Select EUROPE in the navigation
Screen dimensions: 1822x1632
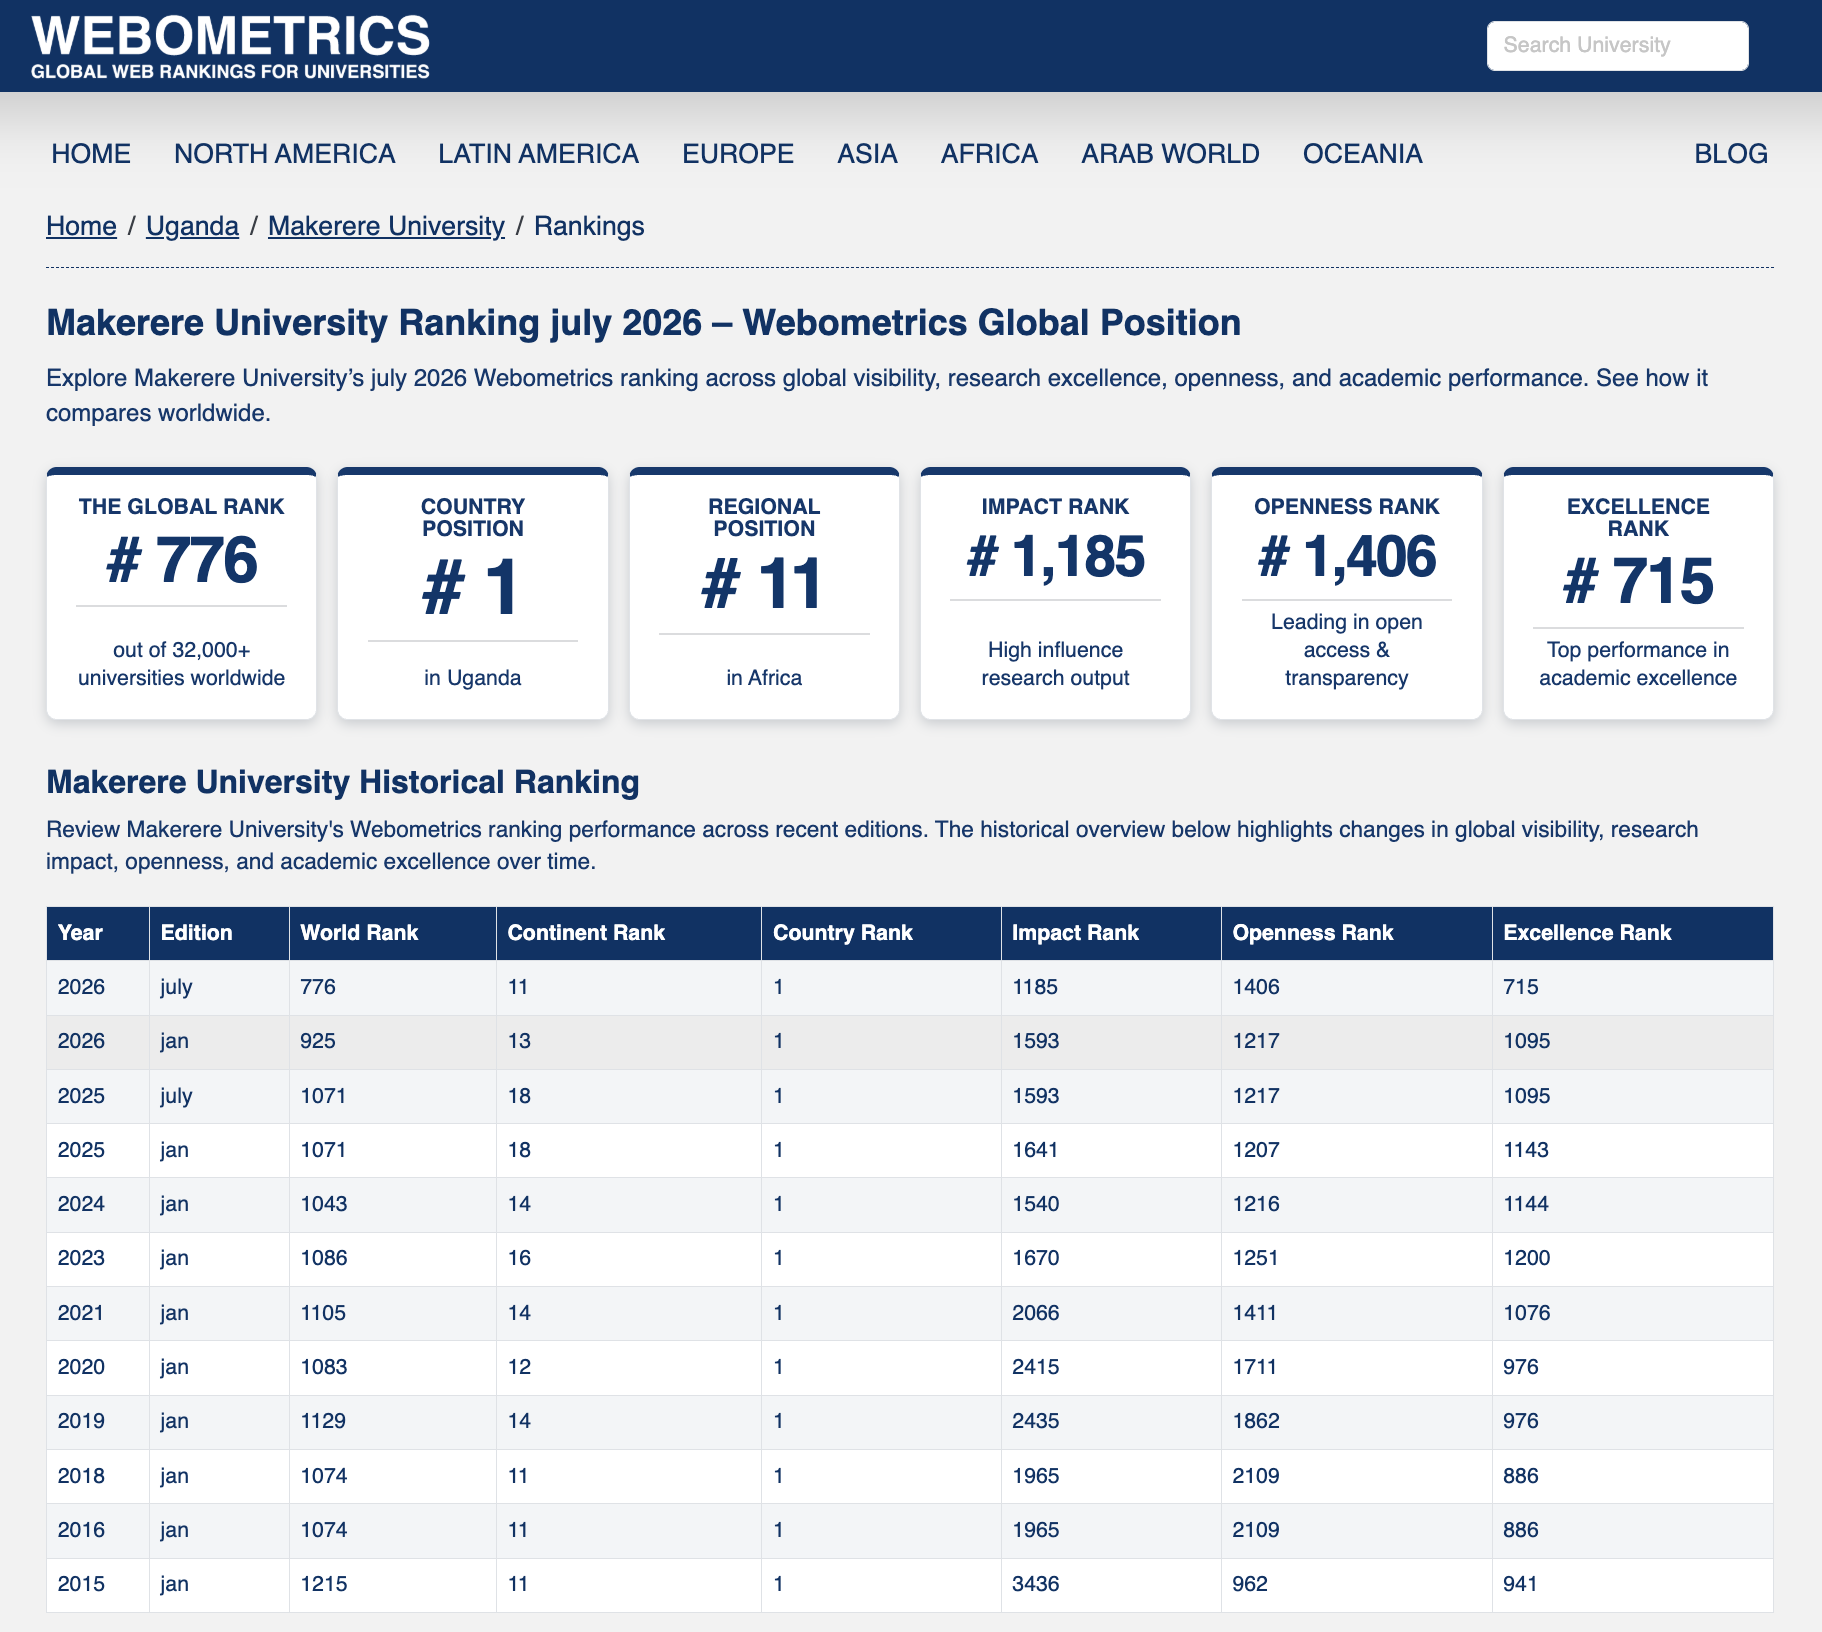point(738,154)
